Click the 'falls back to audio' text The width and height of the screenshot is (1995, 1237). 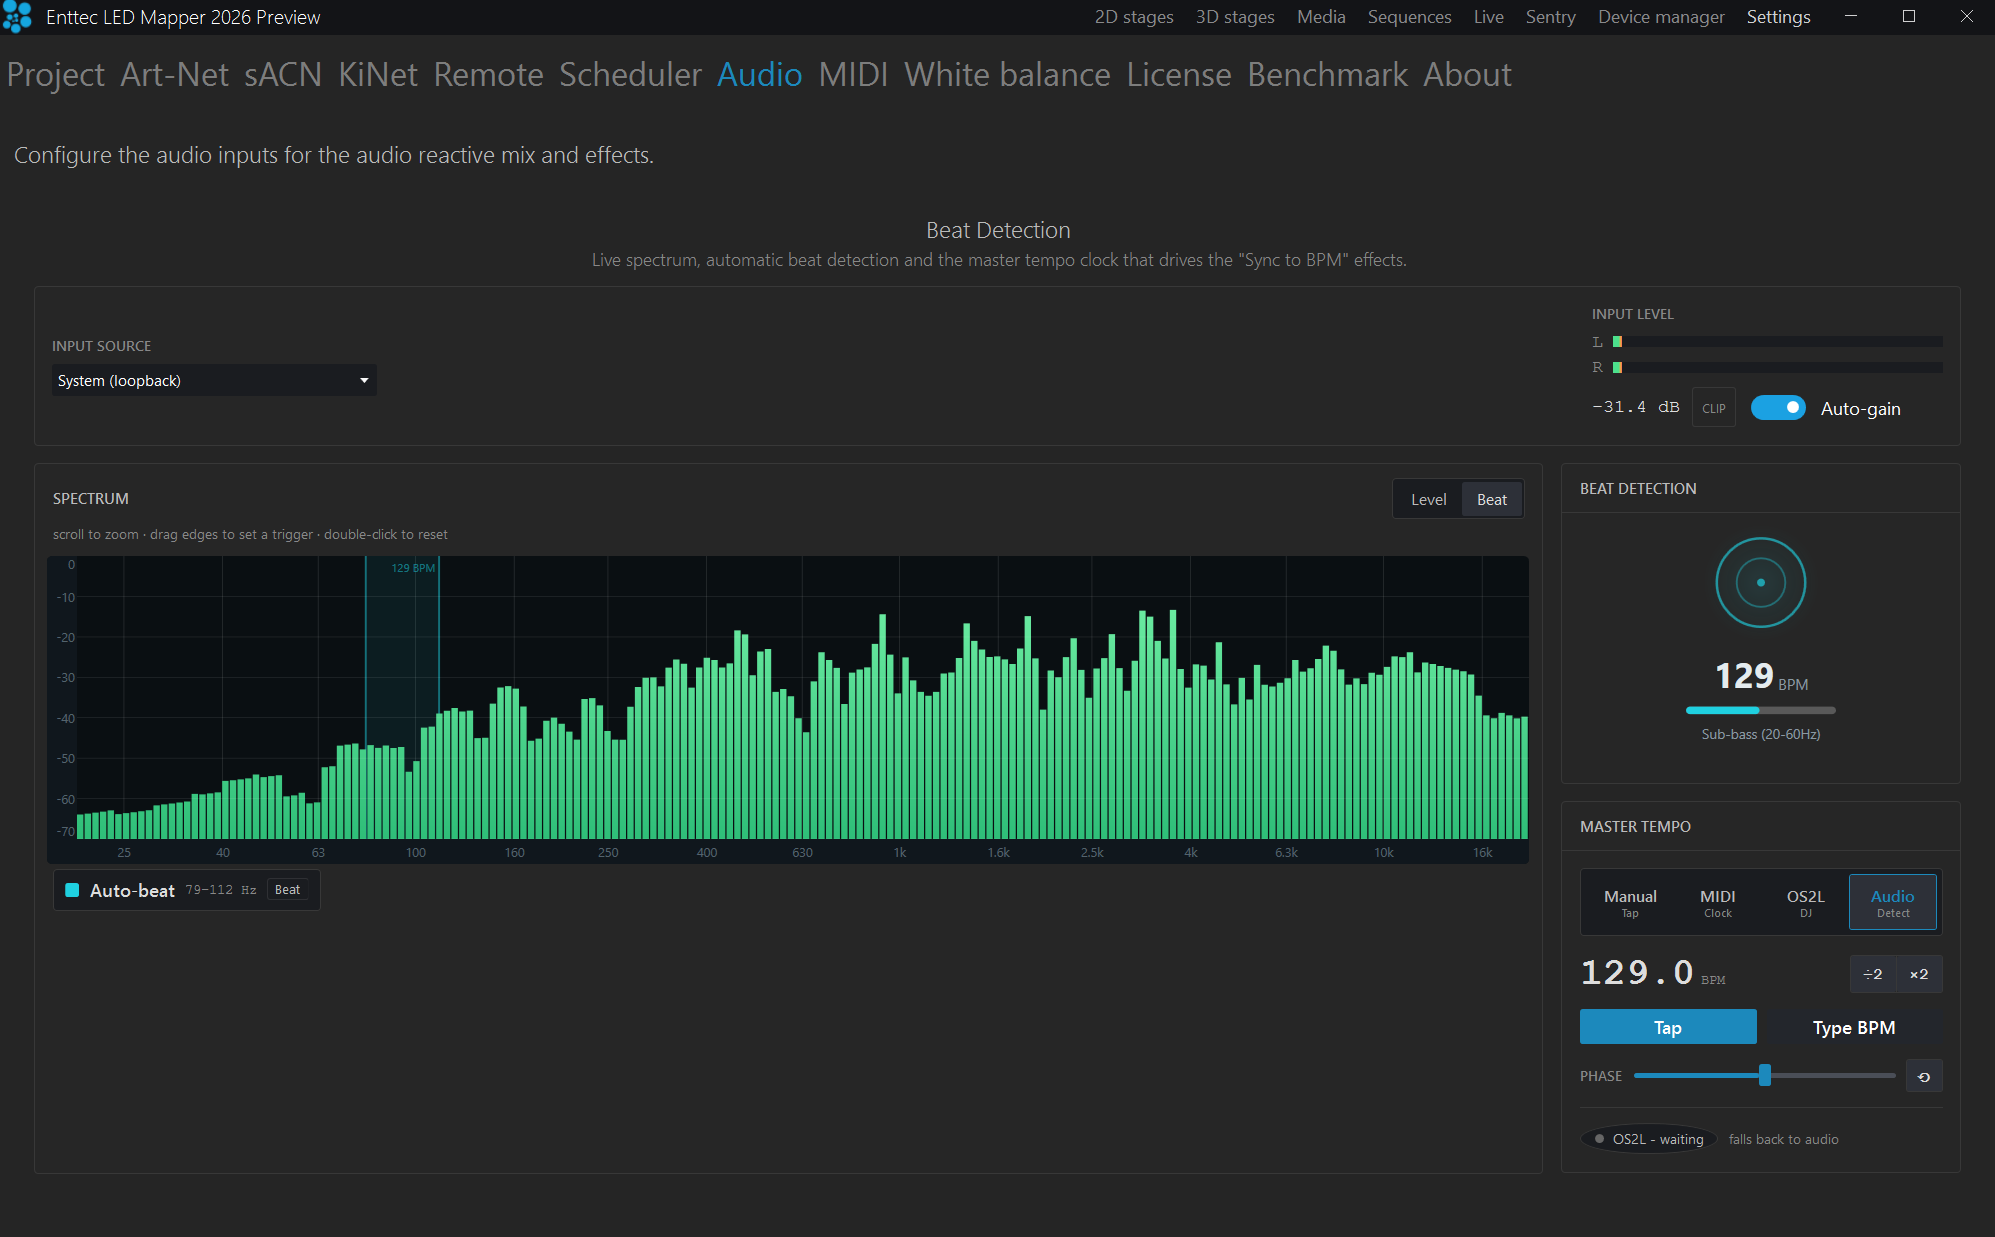1783,1139
